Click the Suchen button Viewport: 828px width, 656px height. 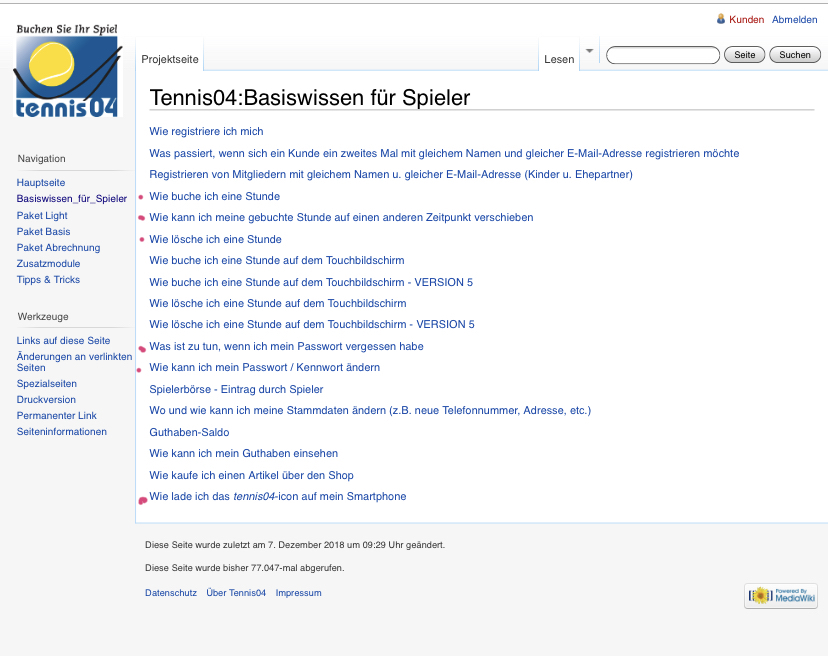[x=795, y=55]
